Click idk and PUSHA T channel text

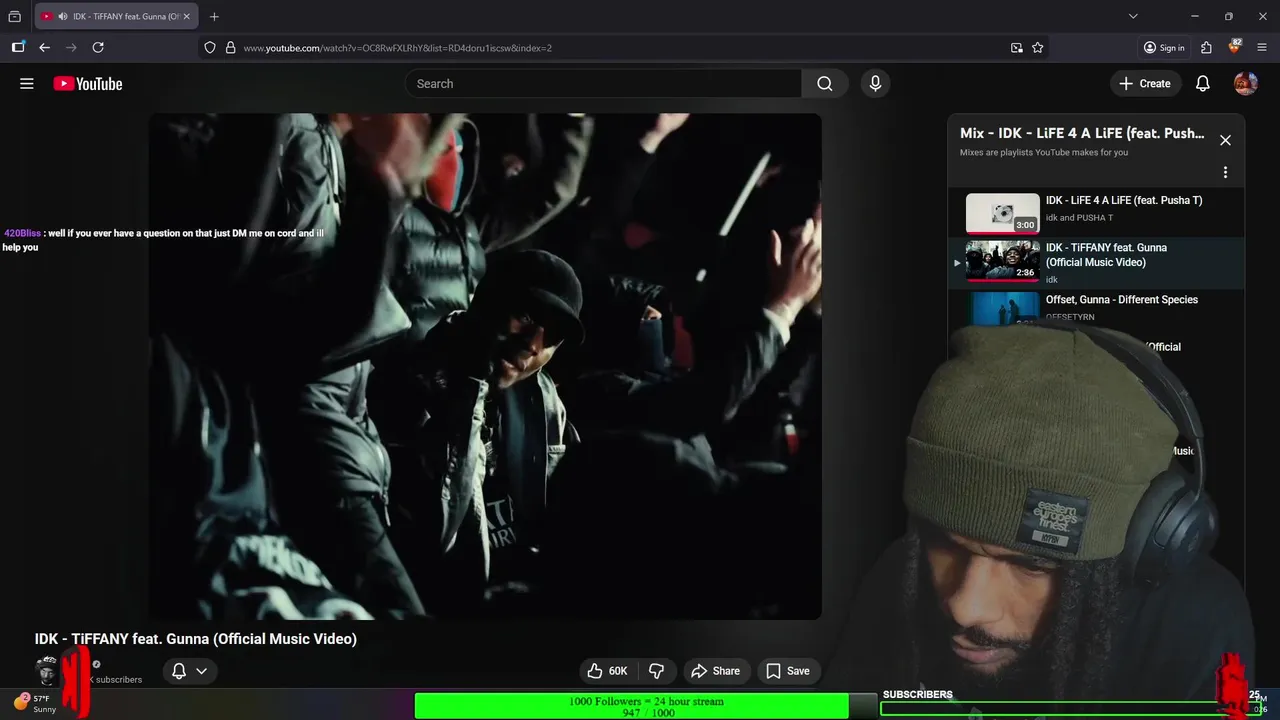click(1079, 218)
